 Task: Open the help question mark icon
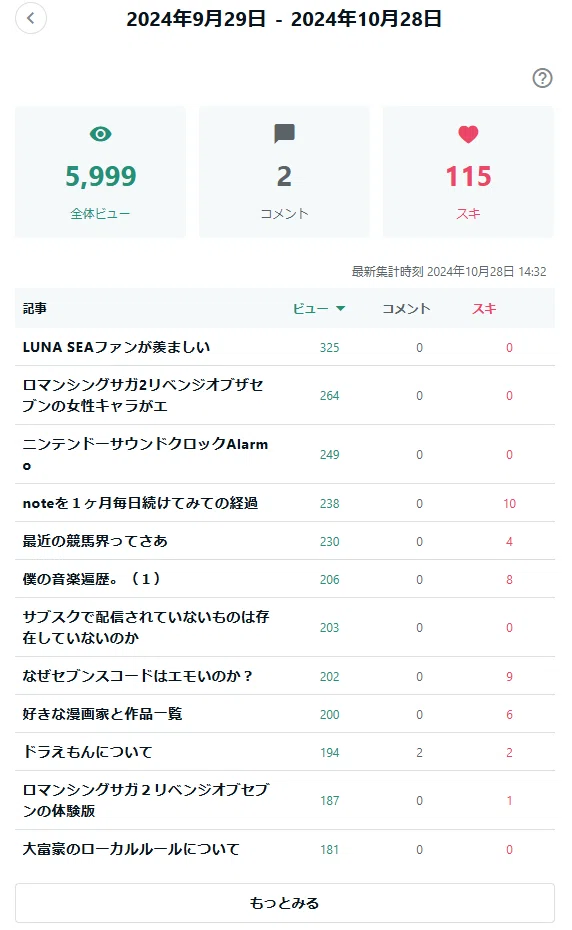pyautogui.click(x=542, y=78)
